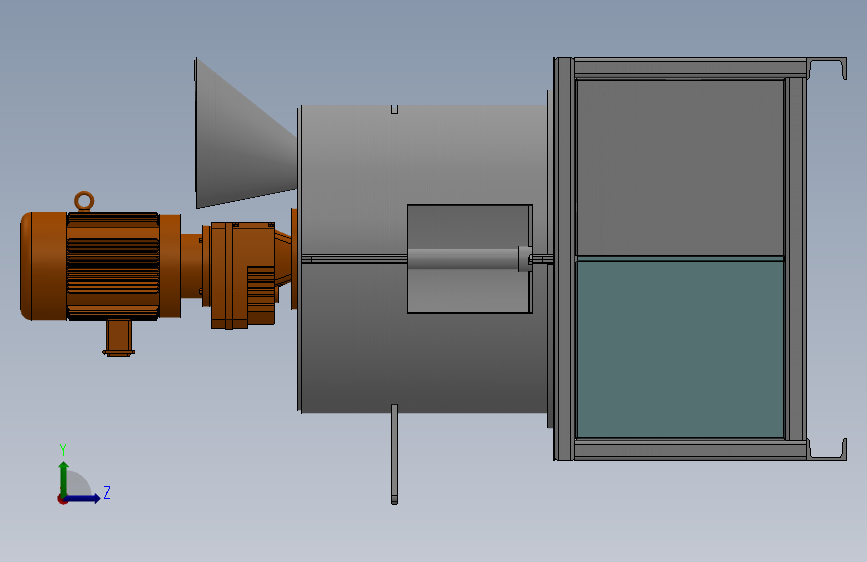Click the teal lower panel in the frame
This screenshot has height=562, width=867.
click(680, 349)
